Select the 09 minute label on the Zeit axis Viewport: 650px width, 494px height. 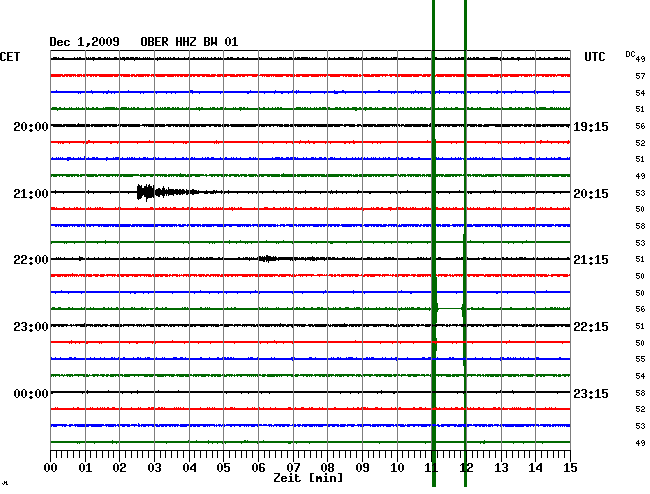coord(362,468)
